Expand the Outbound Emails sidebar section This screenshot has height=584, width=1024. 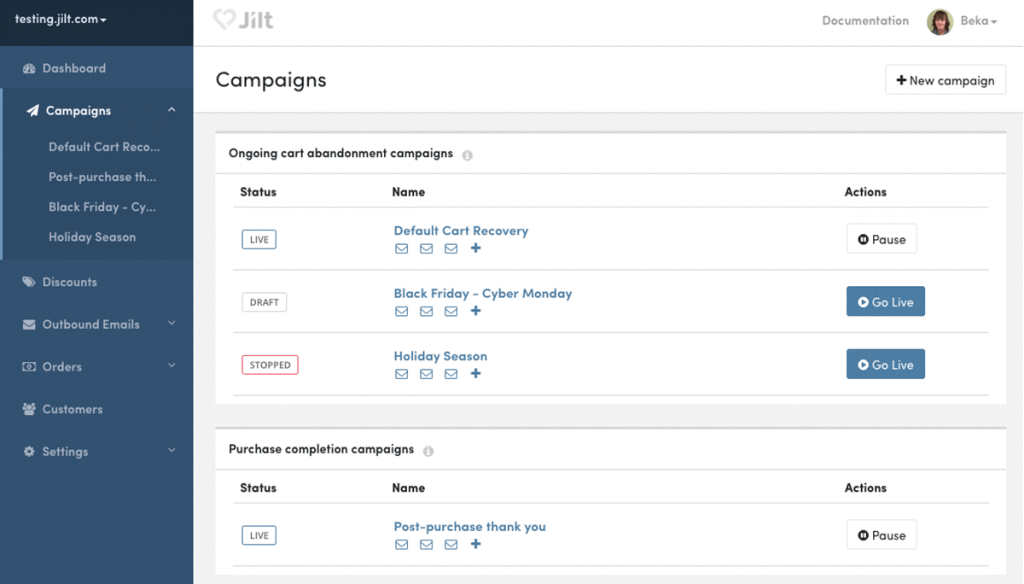(171, 323)
